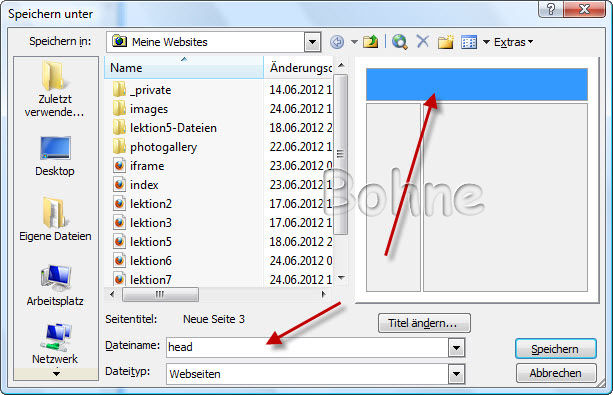This screenshot has height=395, width=613.
Task: Go back using the Back arrow icon
Action: coord(337,41)
